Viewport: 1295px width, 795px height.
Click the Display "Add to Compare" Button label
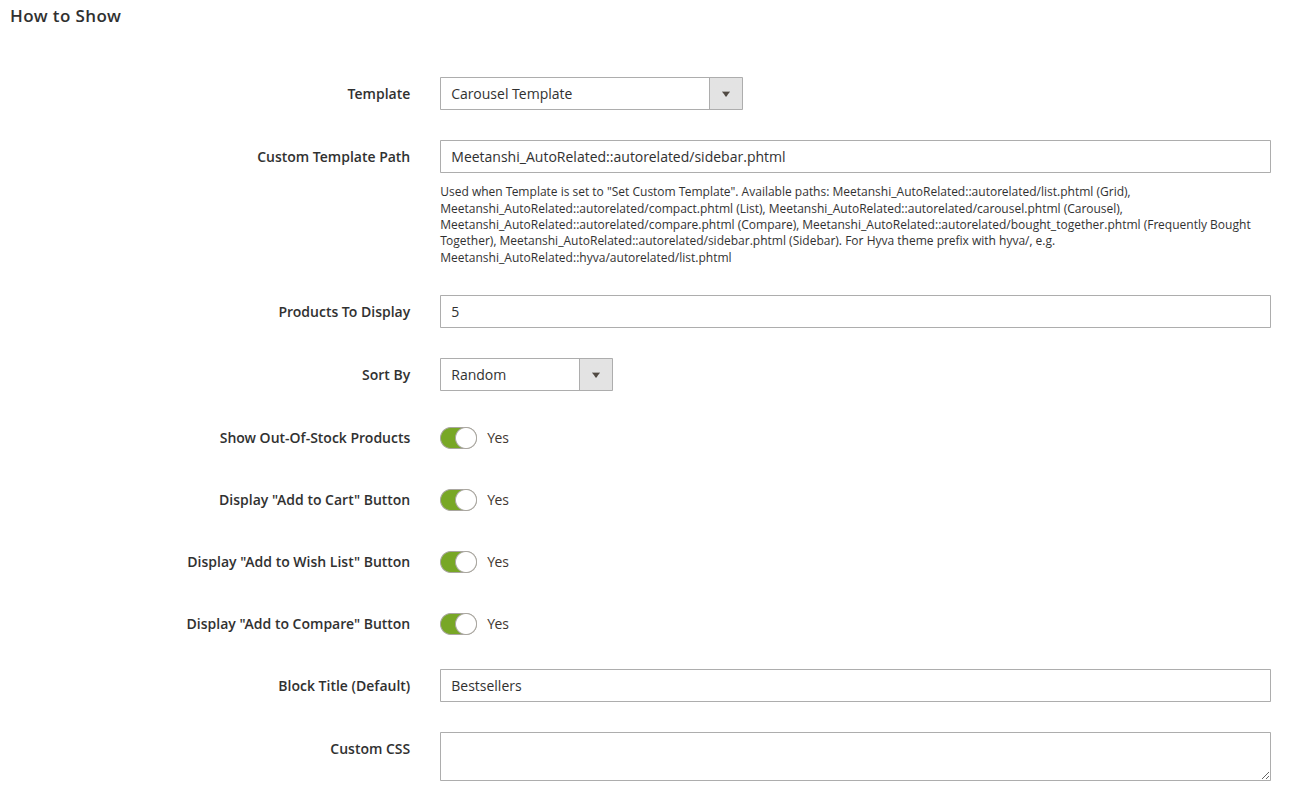click(x=299, y=624)
